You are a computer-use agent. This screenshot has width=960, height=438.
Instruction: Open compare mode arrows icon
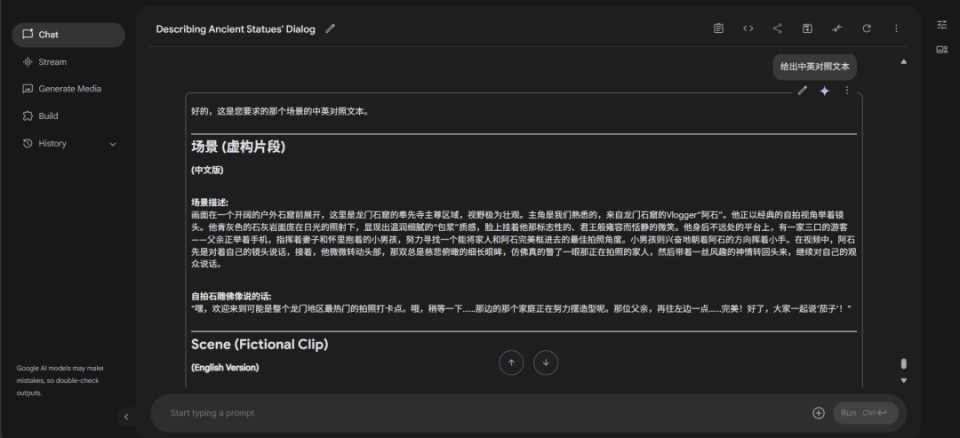[x=837, y=28]
